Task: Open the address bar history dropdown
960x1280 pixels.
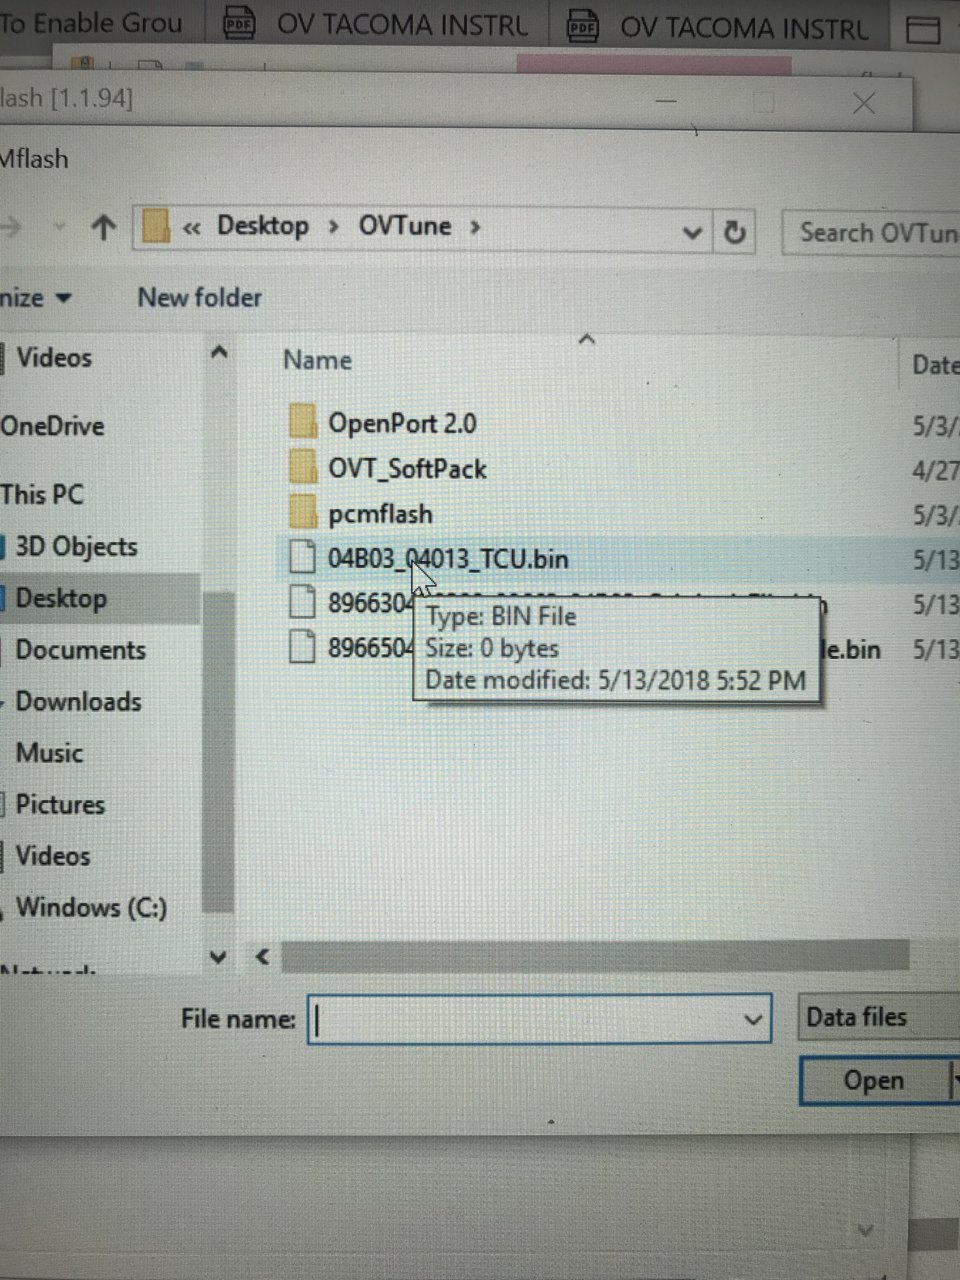Action: 692,233
